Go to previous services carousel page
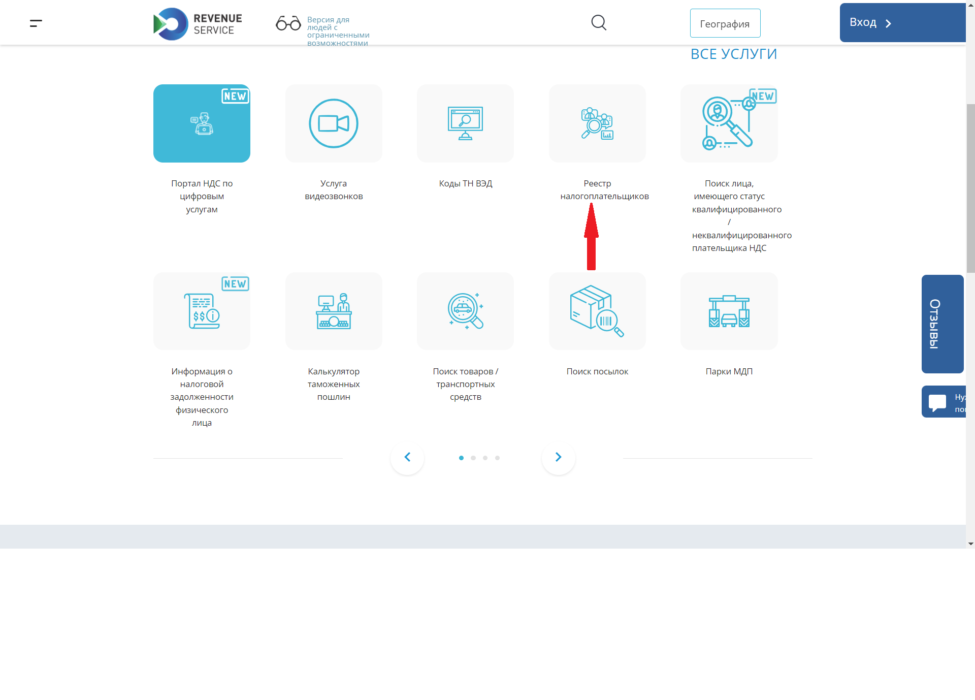This screenshot has width=975, height=700. click(407, 457)
